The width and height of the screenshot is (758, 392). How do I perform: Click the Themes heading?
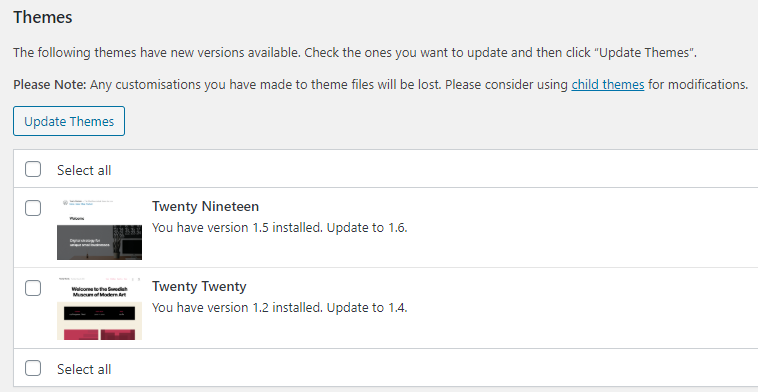43,17
